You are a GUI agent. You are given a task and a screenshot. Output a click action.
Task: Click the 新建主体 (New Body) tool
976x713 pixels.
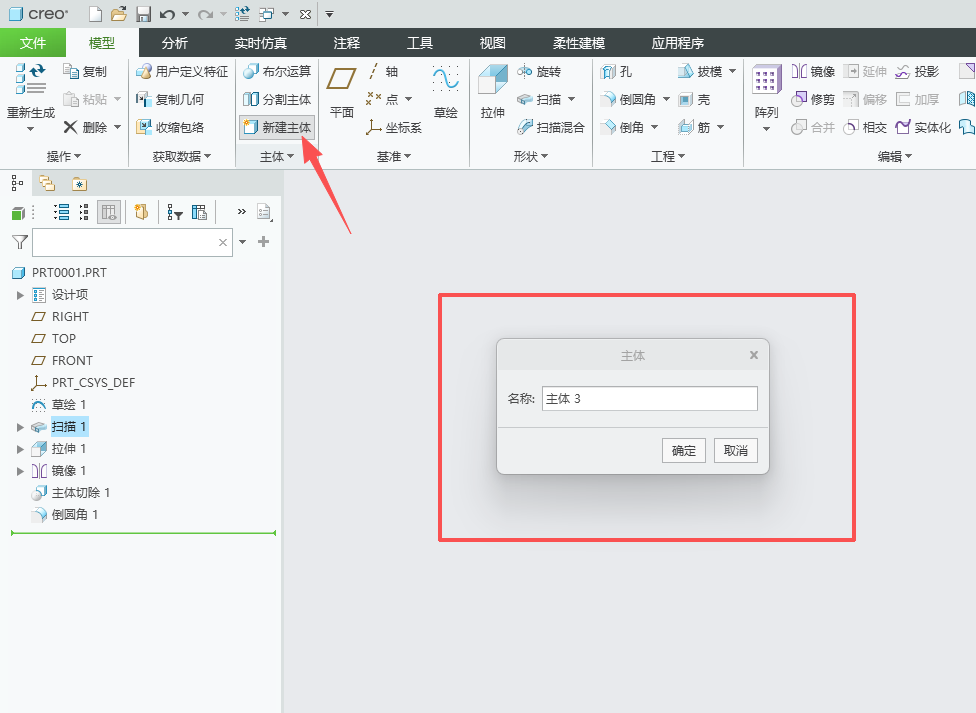[277, 127]
